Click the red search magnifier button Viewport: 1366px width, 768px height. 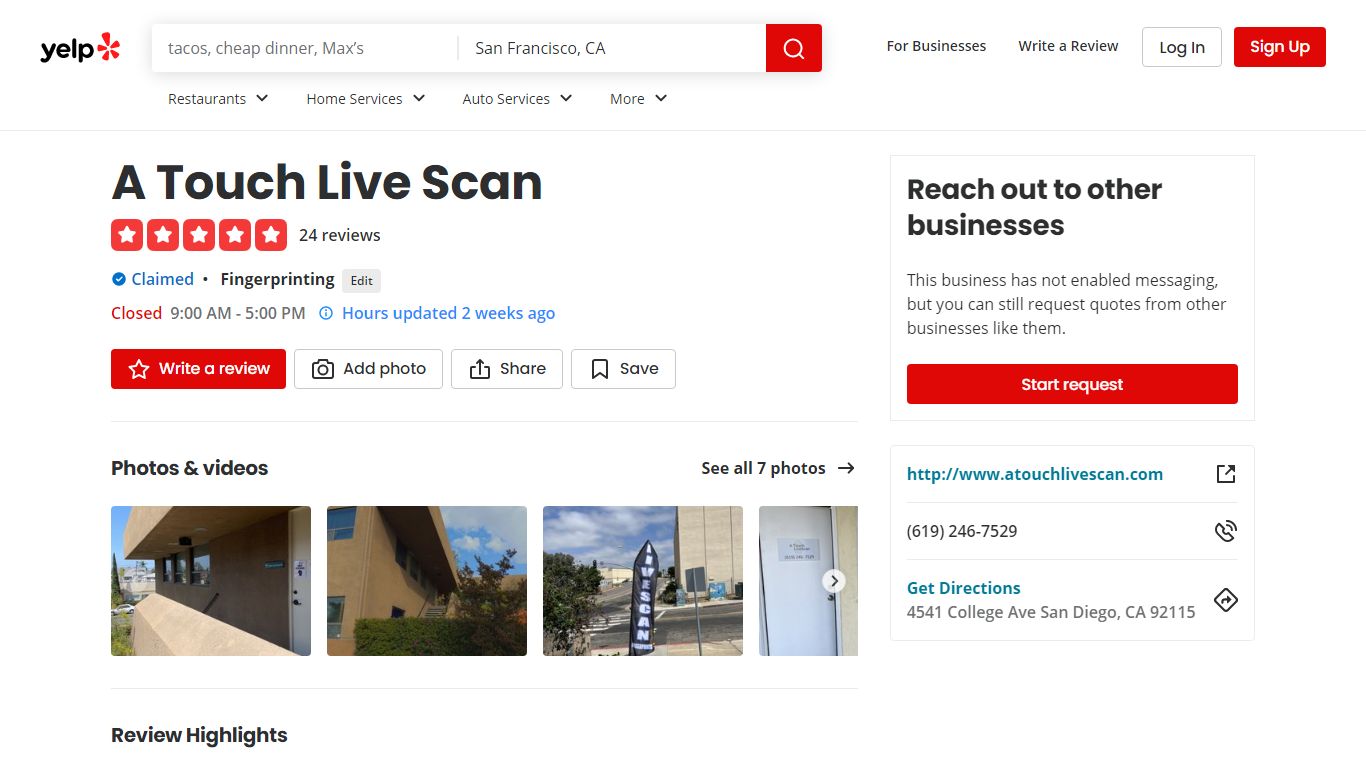point(794,48)
